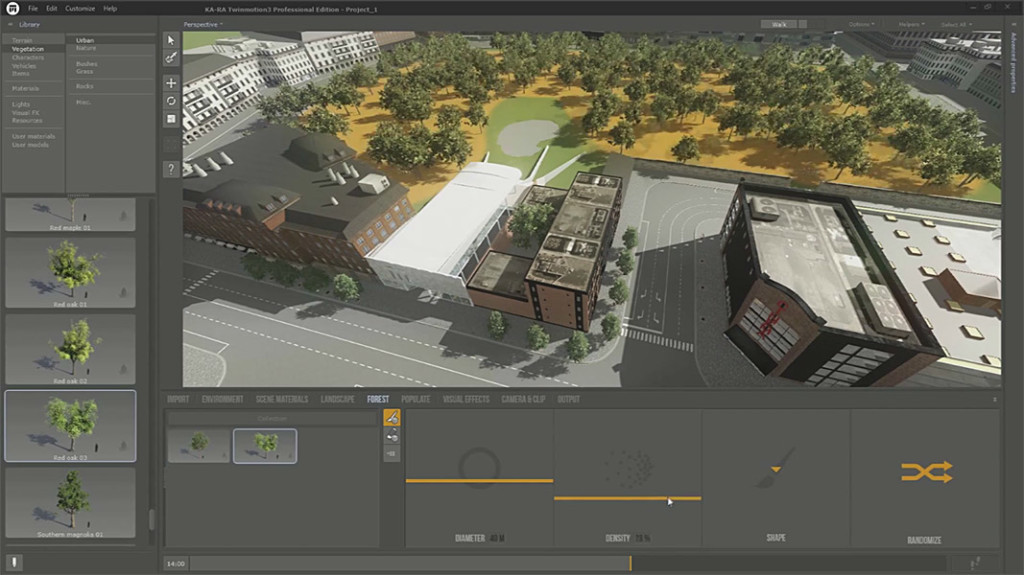Image resolution: width=1024 pixels, height=575 pixels.
Task: Select the eyedropper material picker tool
Action: click(x=171, y=58)
